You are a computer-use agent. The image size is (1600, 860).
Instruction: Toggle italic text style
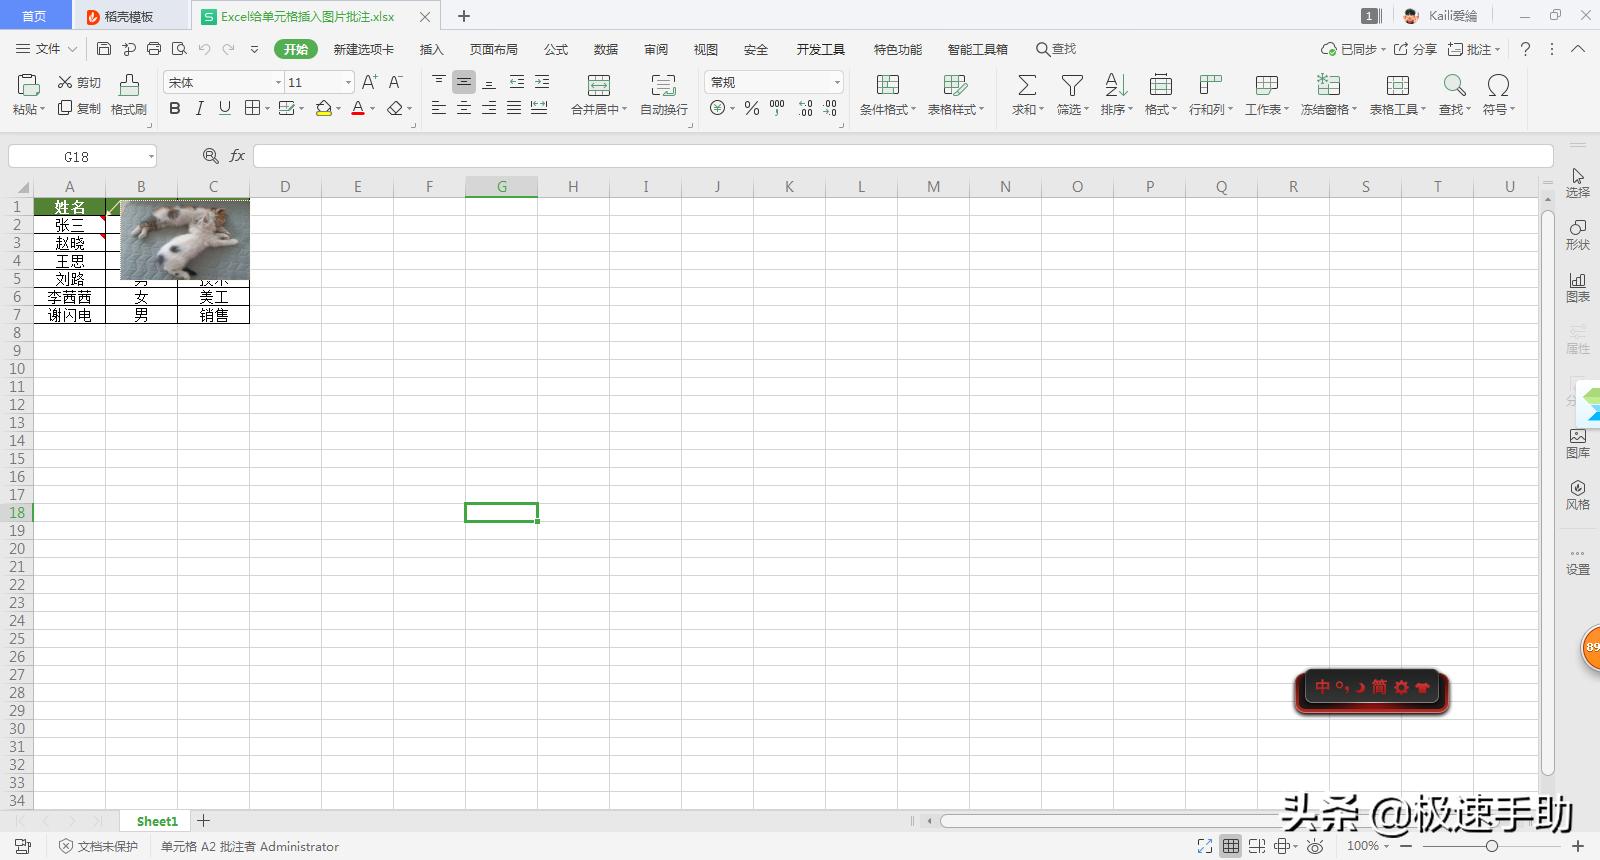[200, 109]
